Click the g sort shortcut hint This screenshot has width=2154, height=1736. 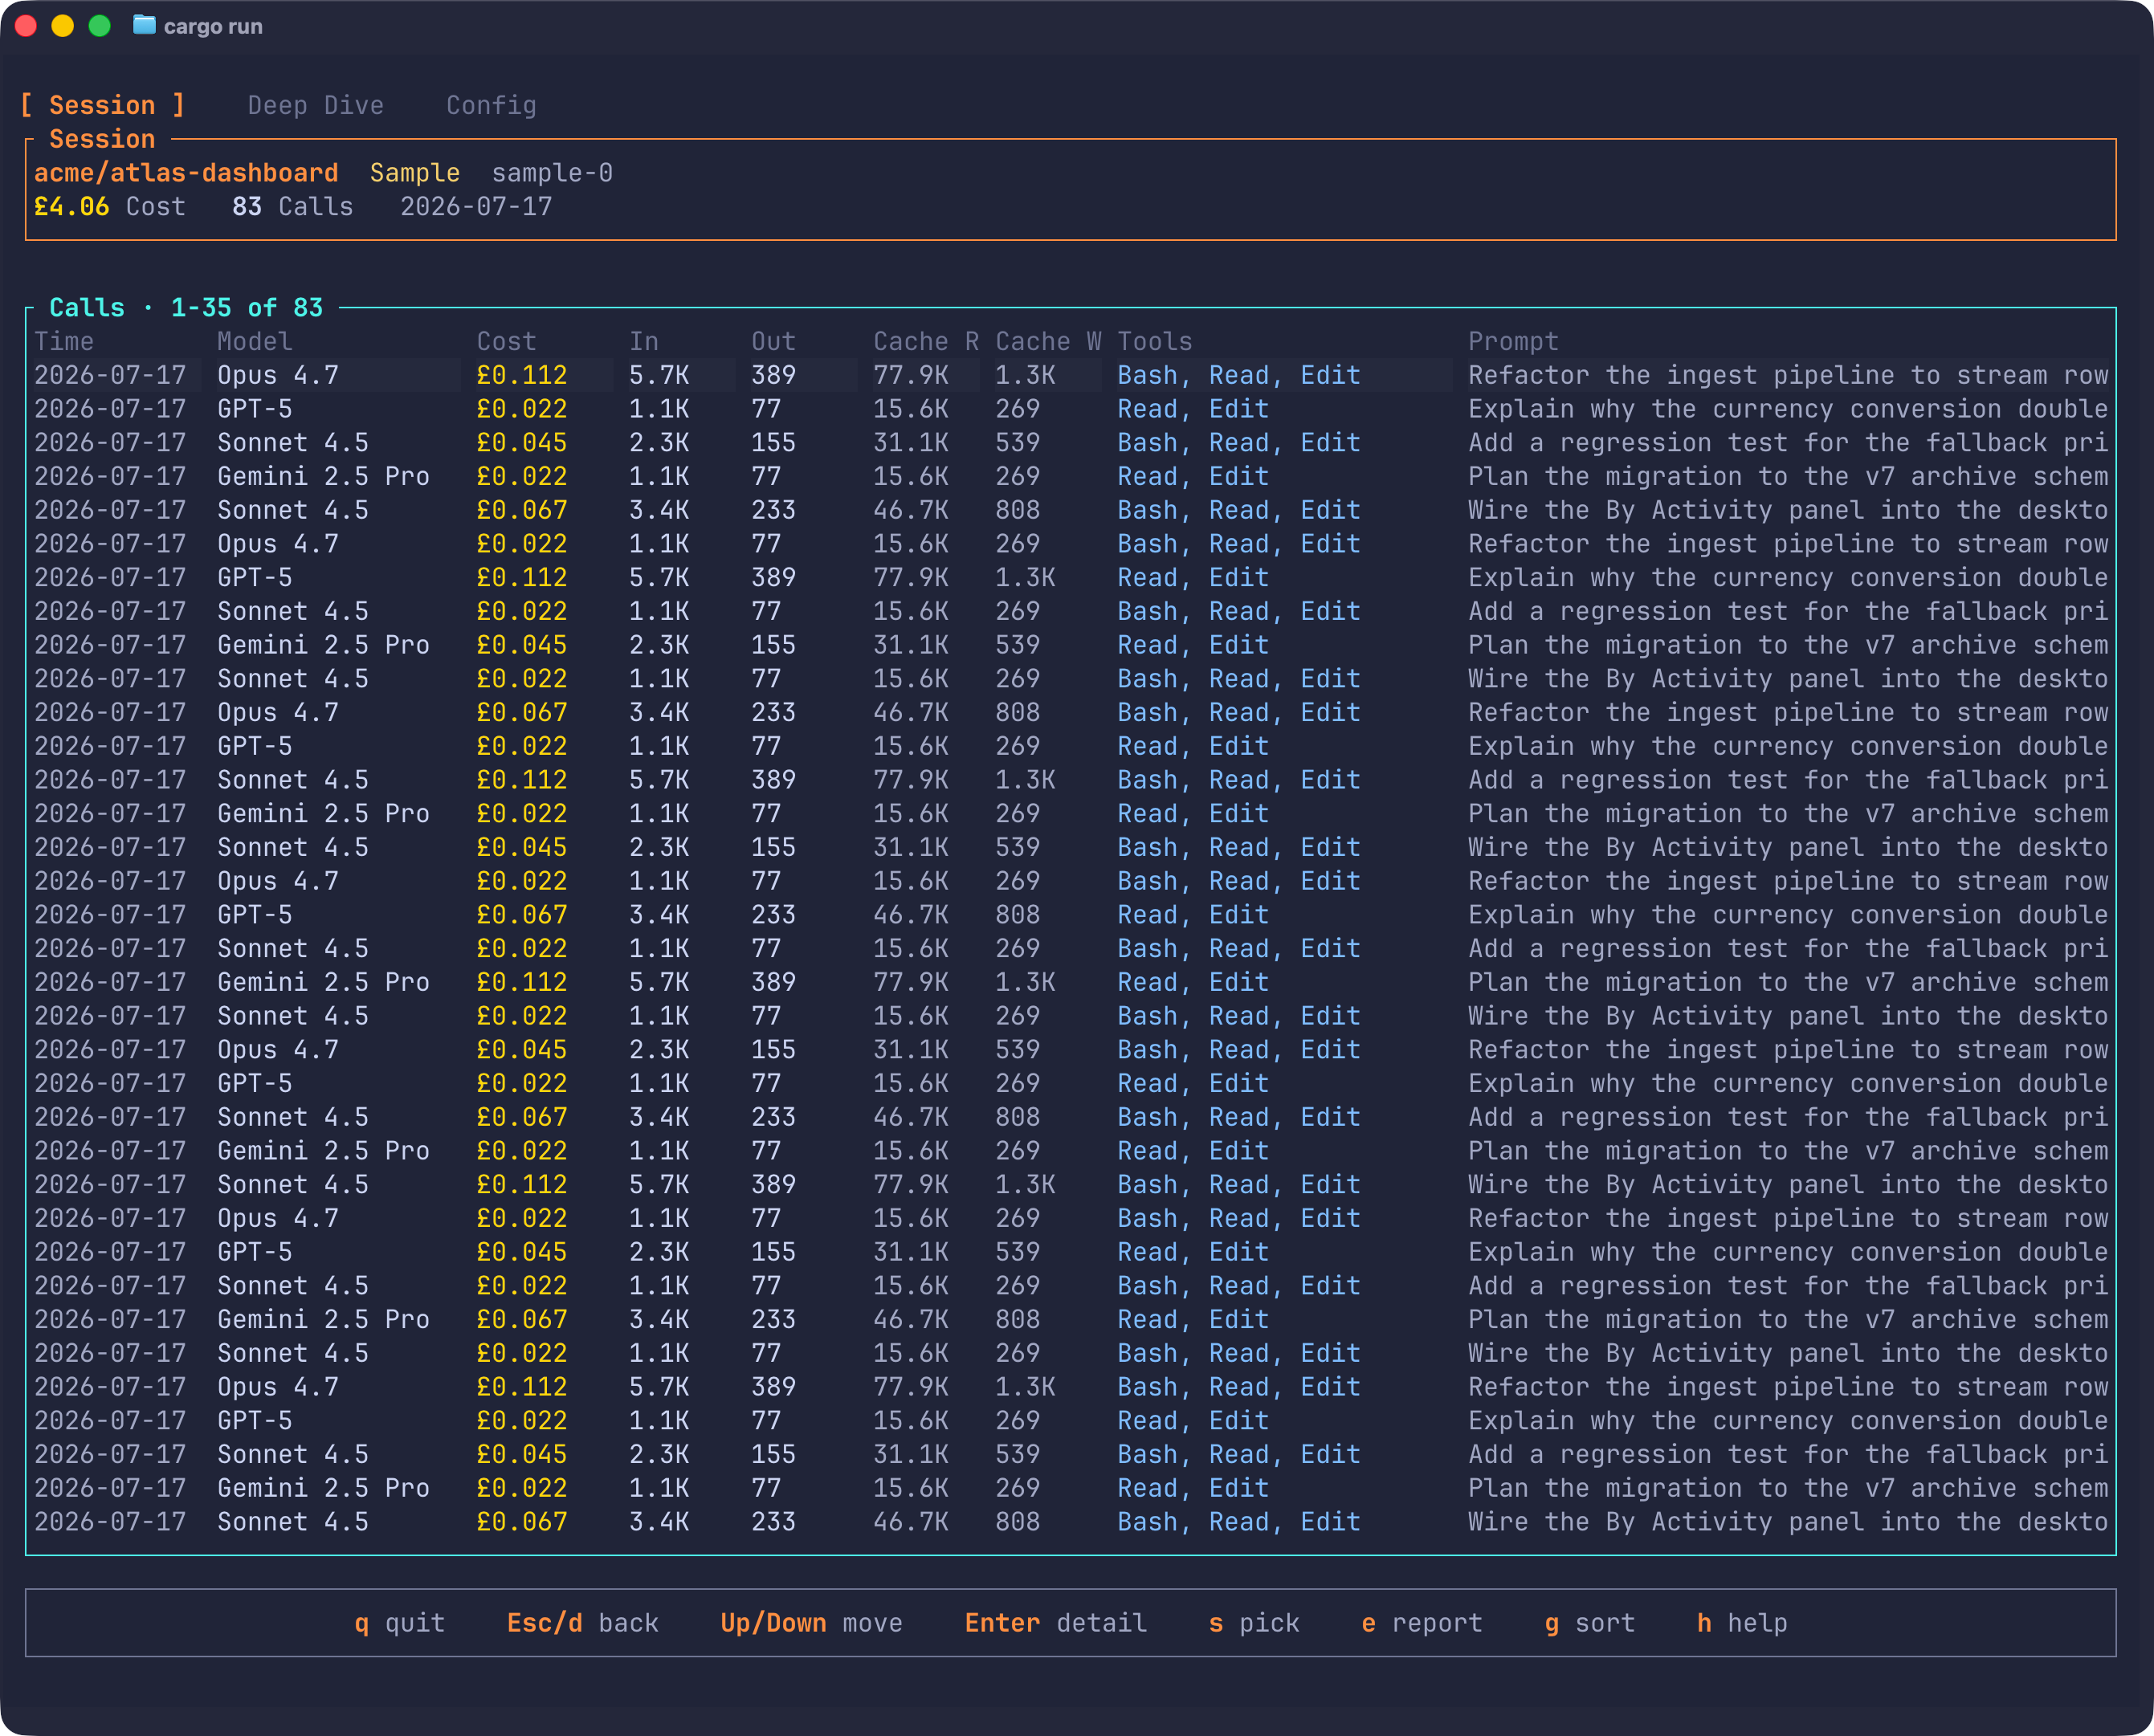tap(1590, 1622)
